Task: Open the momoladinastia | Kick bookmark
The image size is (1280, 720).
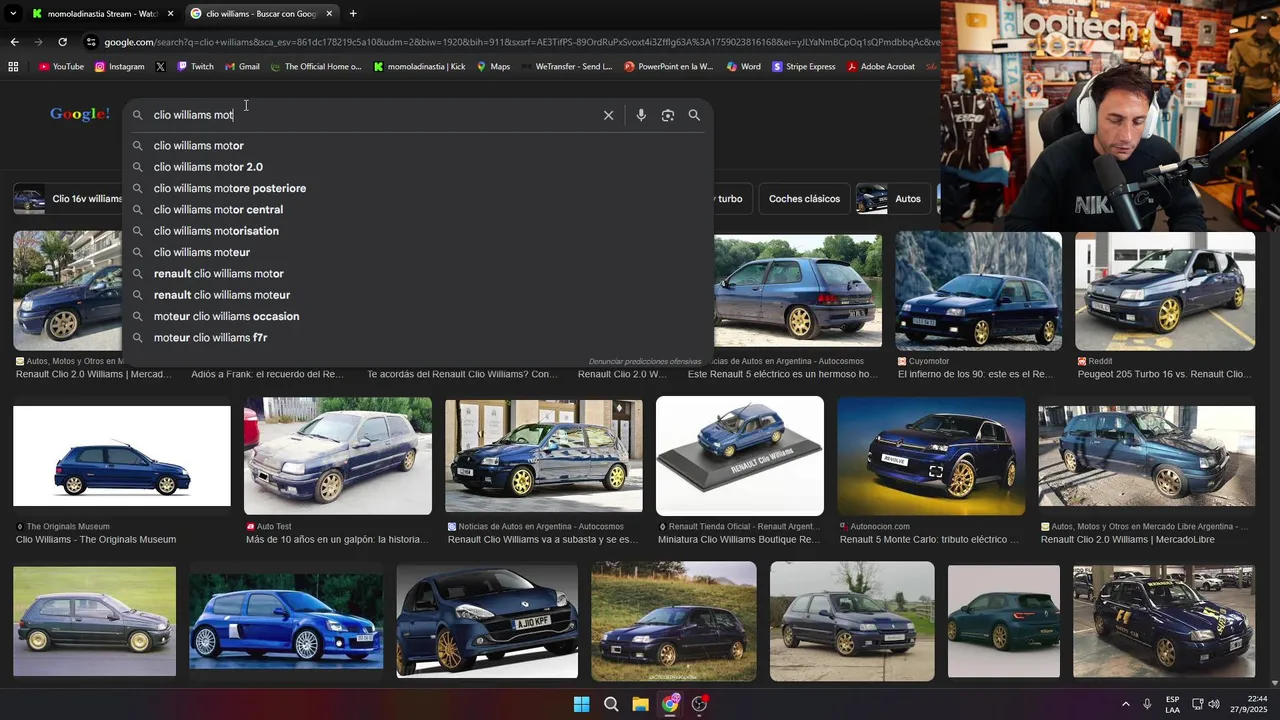Action: click(x=420, y=67)
